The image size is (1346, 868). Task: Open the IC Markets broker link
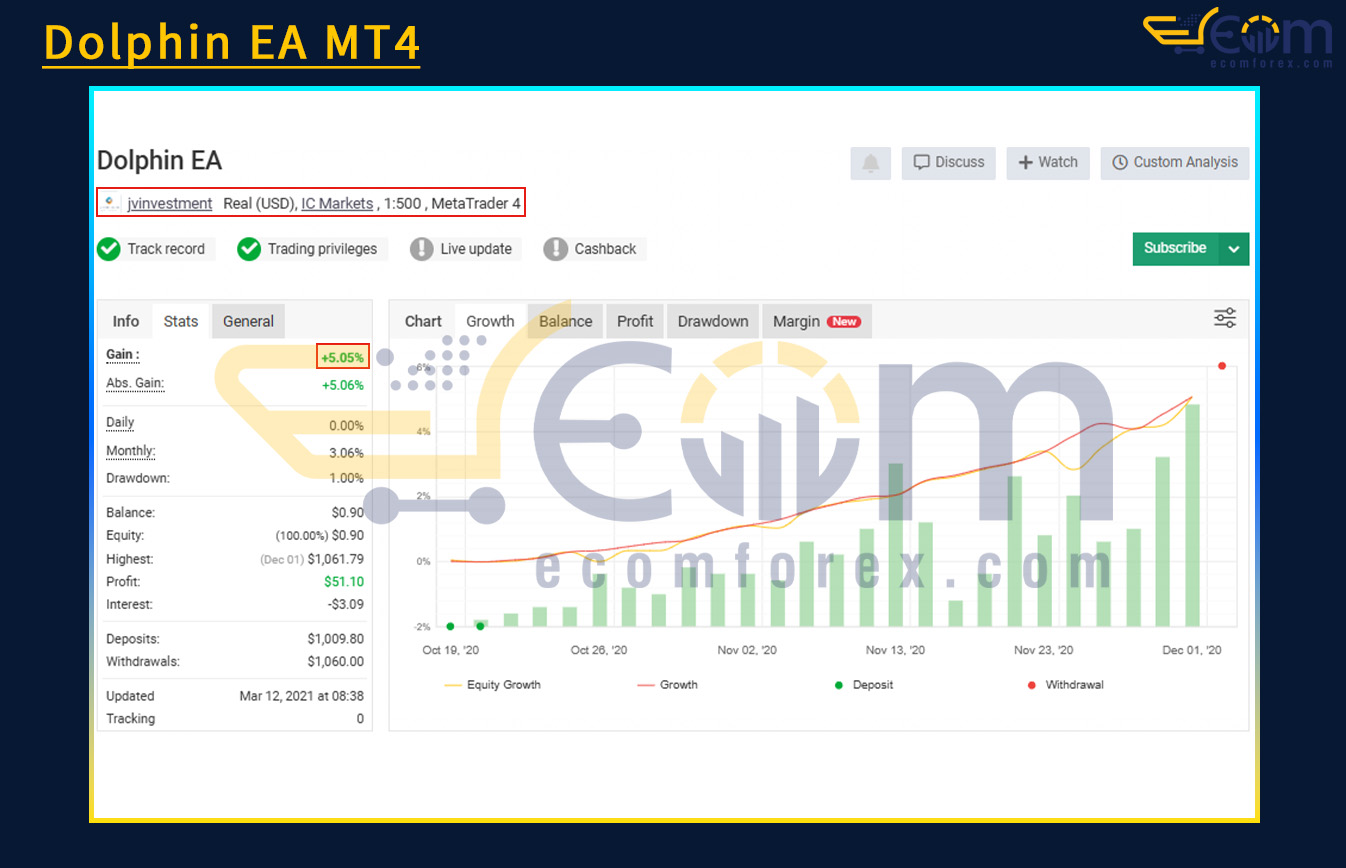337,203
